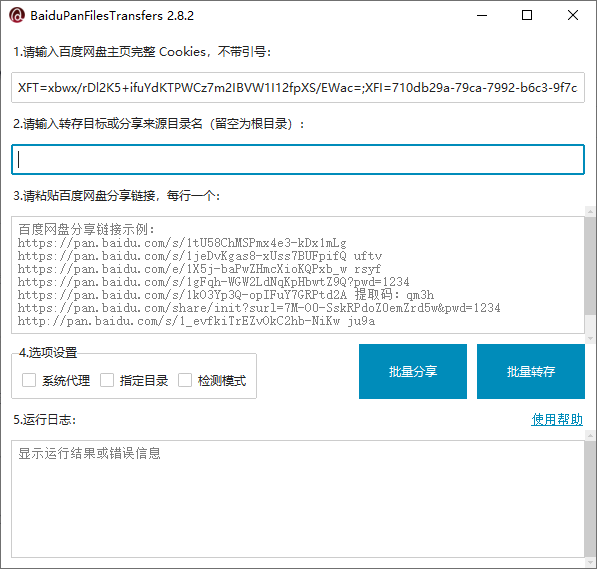Enable the 系统代理 checkbox
Screen dimensions: 597x569
[29, 380]
